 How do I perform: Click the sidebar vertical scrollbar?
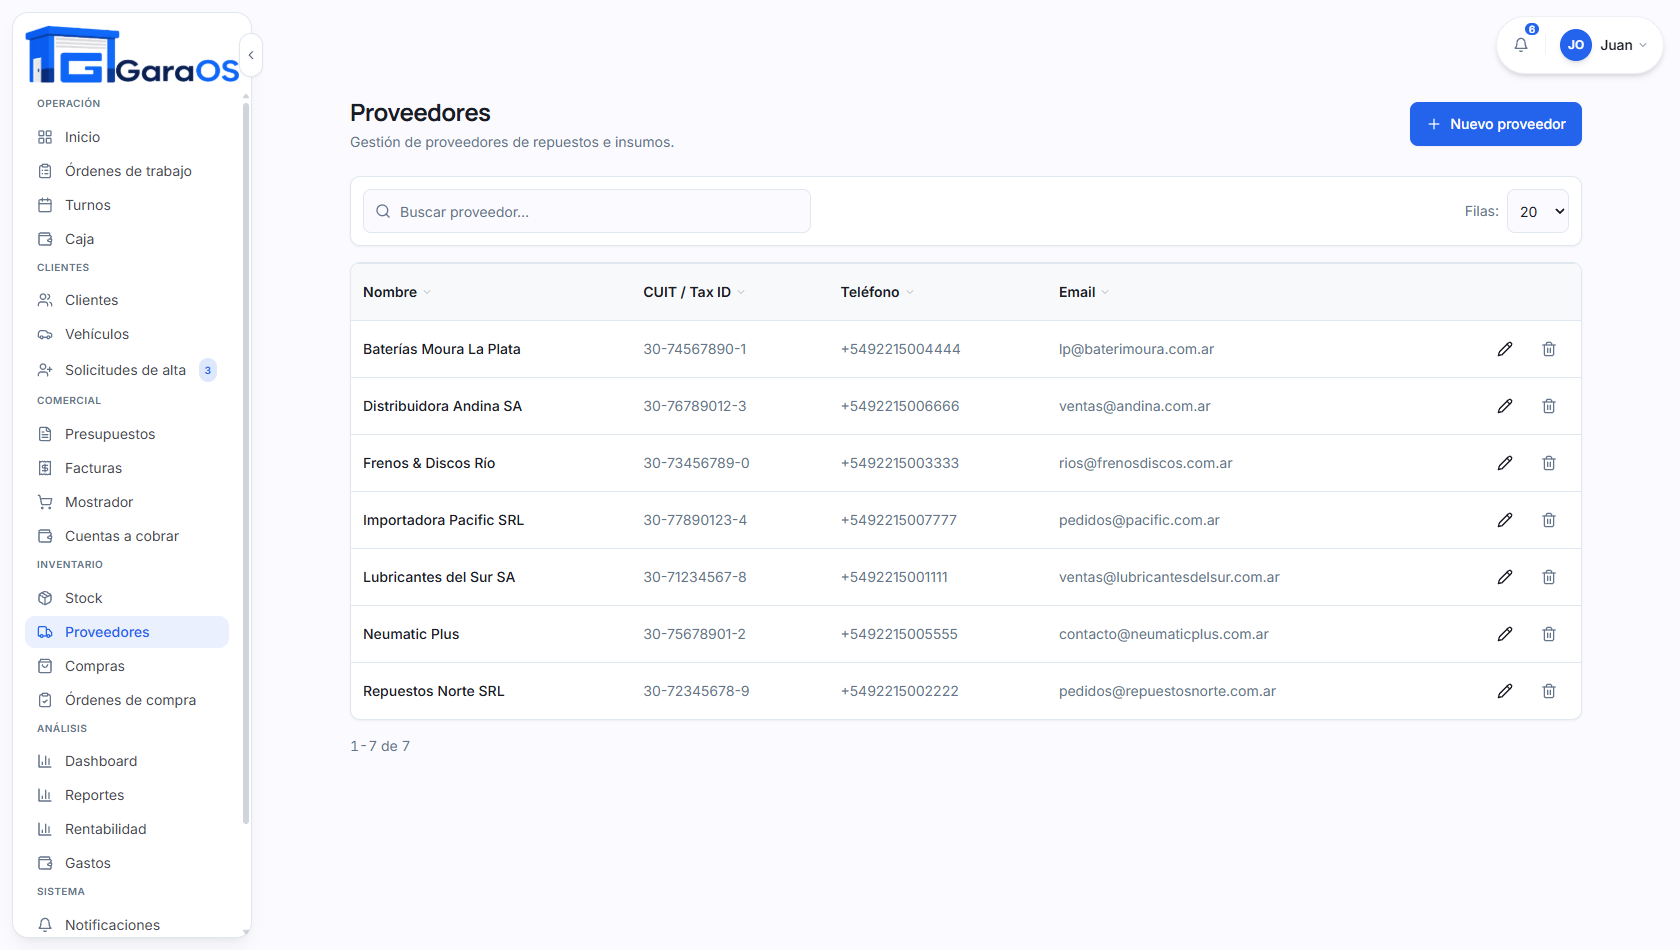pyautogui.click(x=246, y=464)
